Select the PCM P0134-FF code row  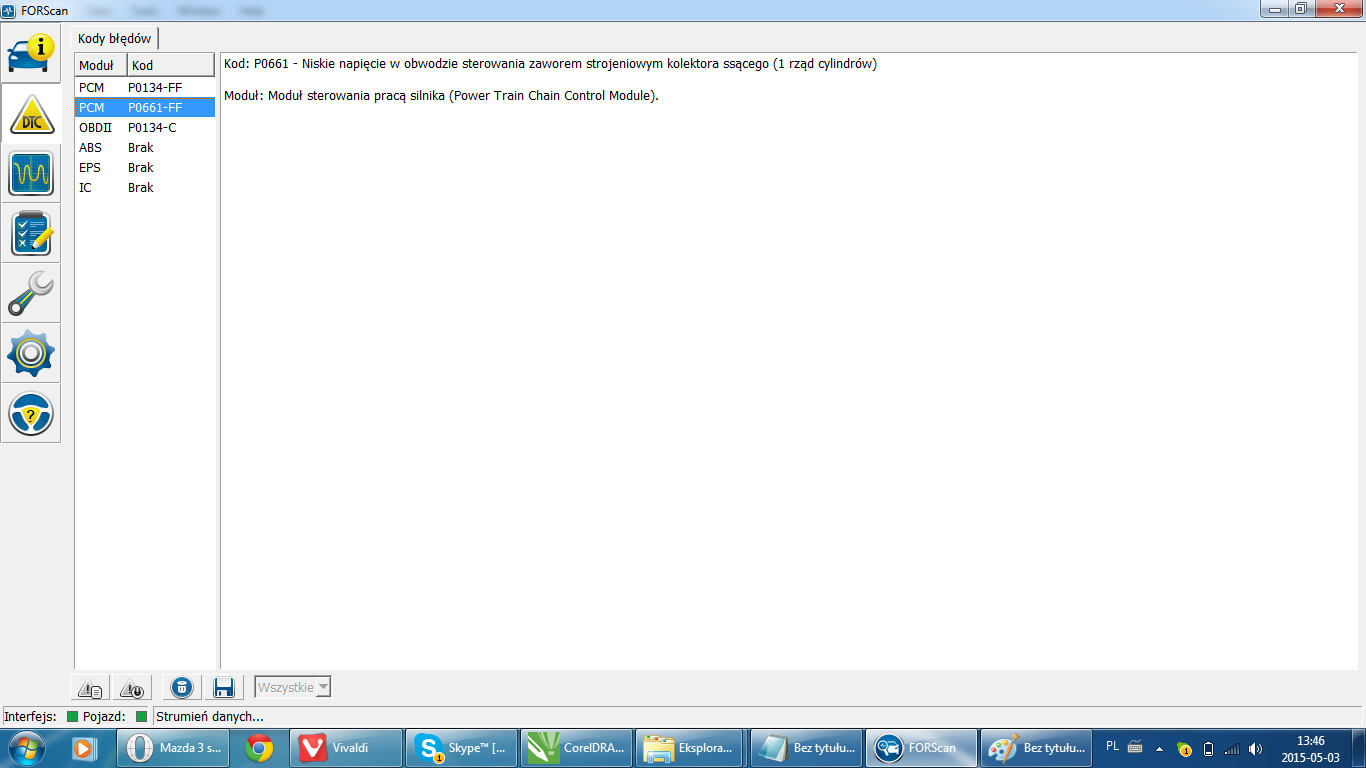click(x=145, y=88)
